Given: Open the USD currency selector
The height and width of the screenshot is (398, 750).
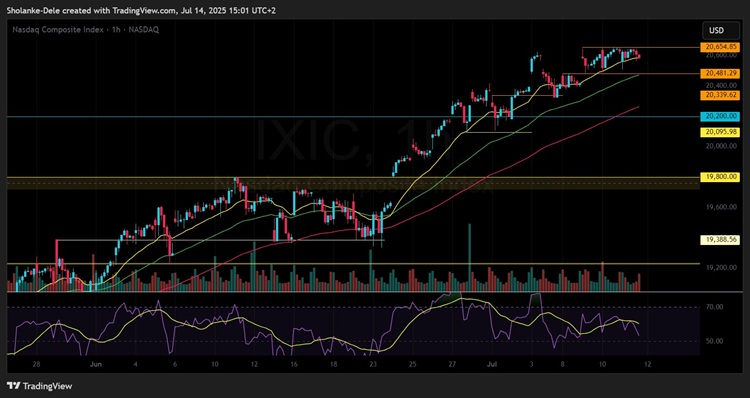Looking at the screenshot, I should tap(717, 31).
